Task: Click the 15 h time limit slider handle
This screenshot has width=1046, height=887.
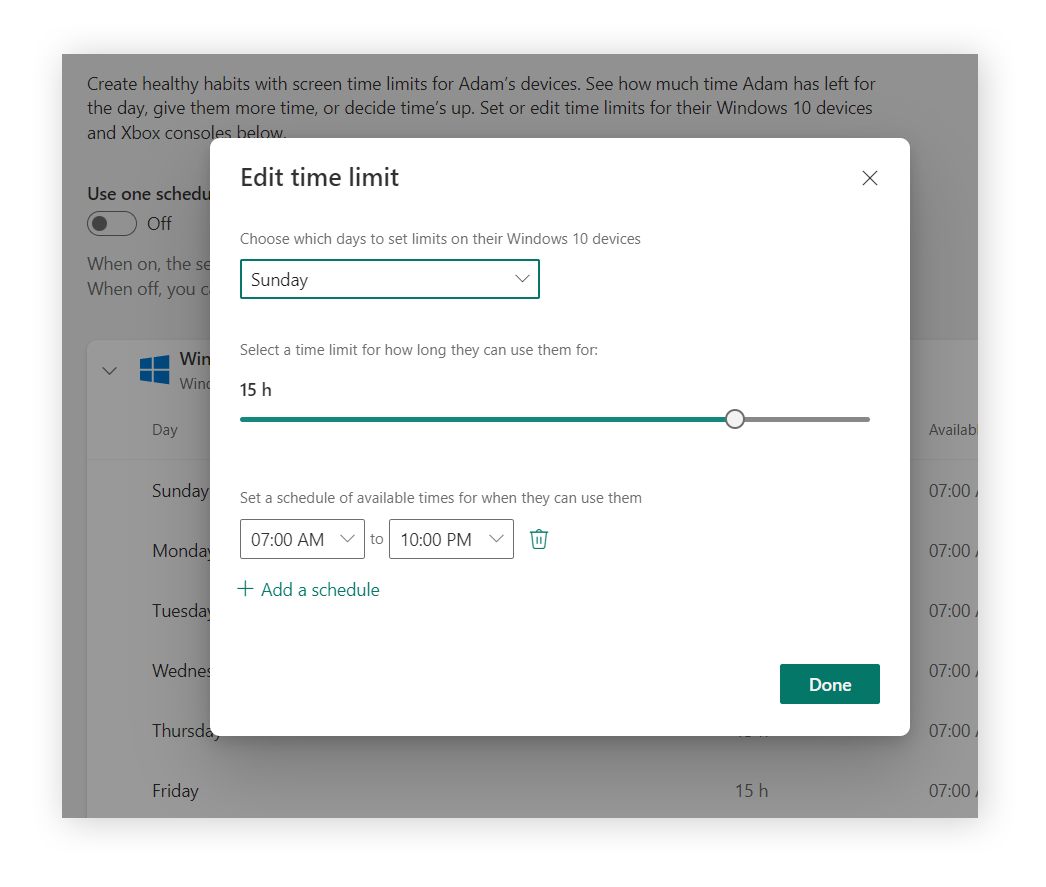Action: pos(735,419)
